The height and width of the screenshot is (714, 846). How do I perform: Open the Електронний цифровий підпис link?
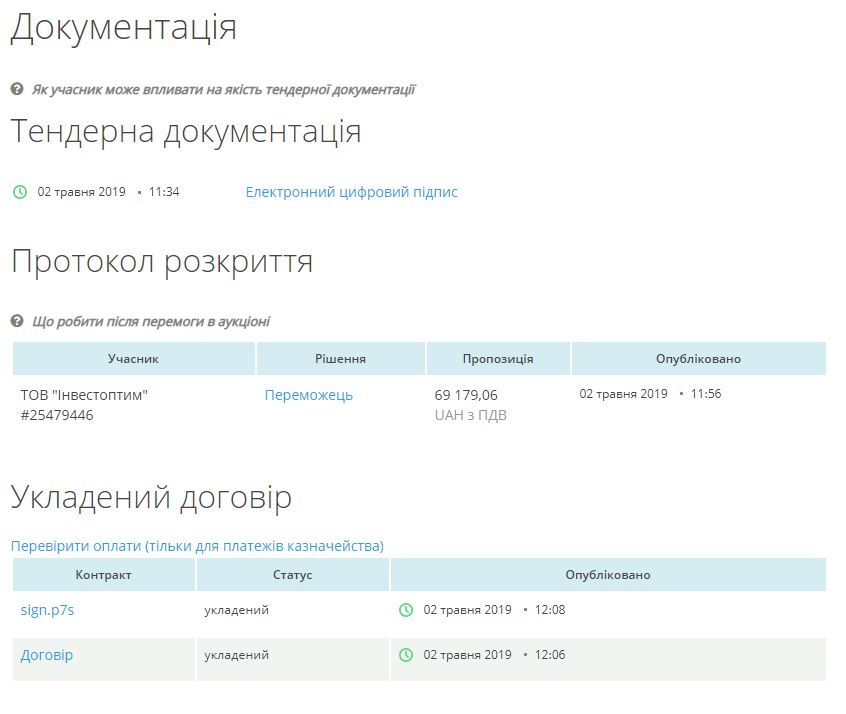click(x=351, y=192)
